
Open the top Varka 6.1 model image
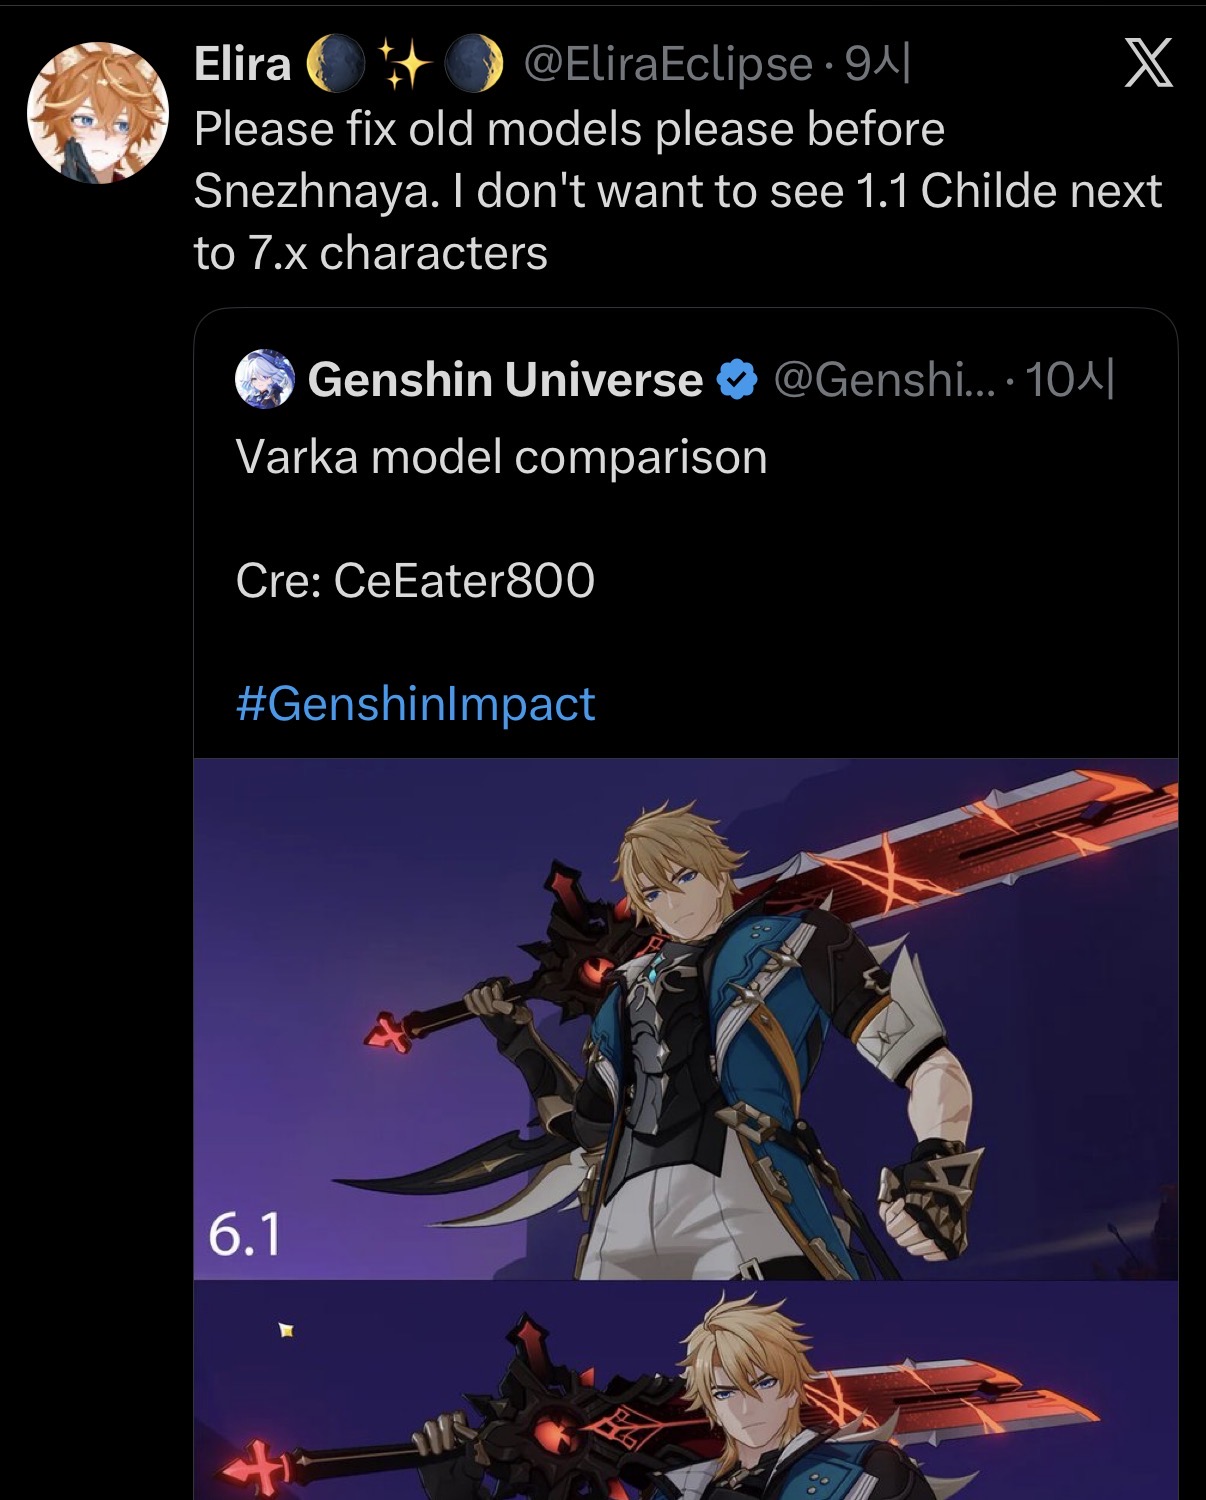686,1018
